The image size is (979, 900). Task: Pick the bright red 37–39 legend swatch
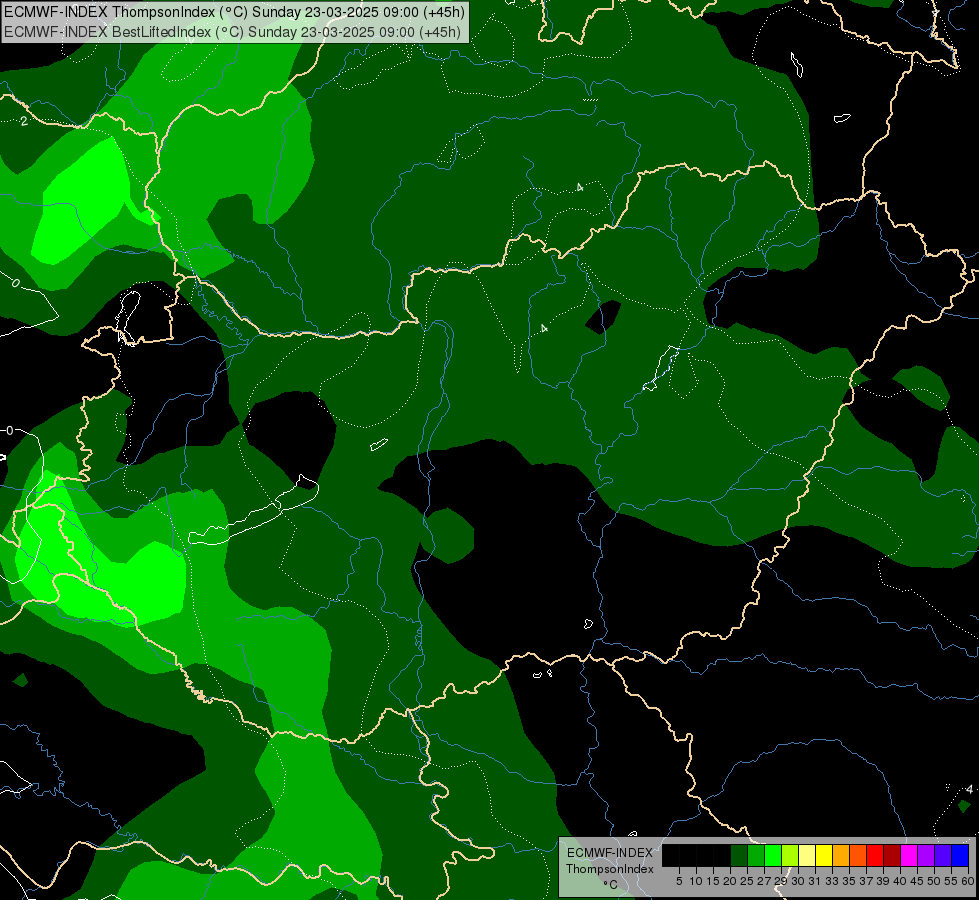coord(875,855)
